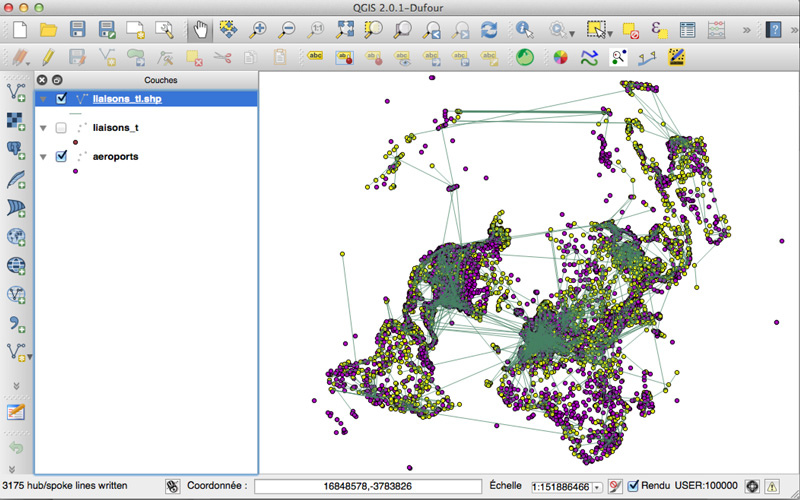Viewport: 800px width, 500px height.
Task: Click the Zoom Full extent icon
Action: 345,30
